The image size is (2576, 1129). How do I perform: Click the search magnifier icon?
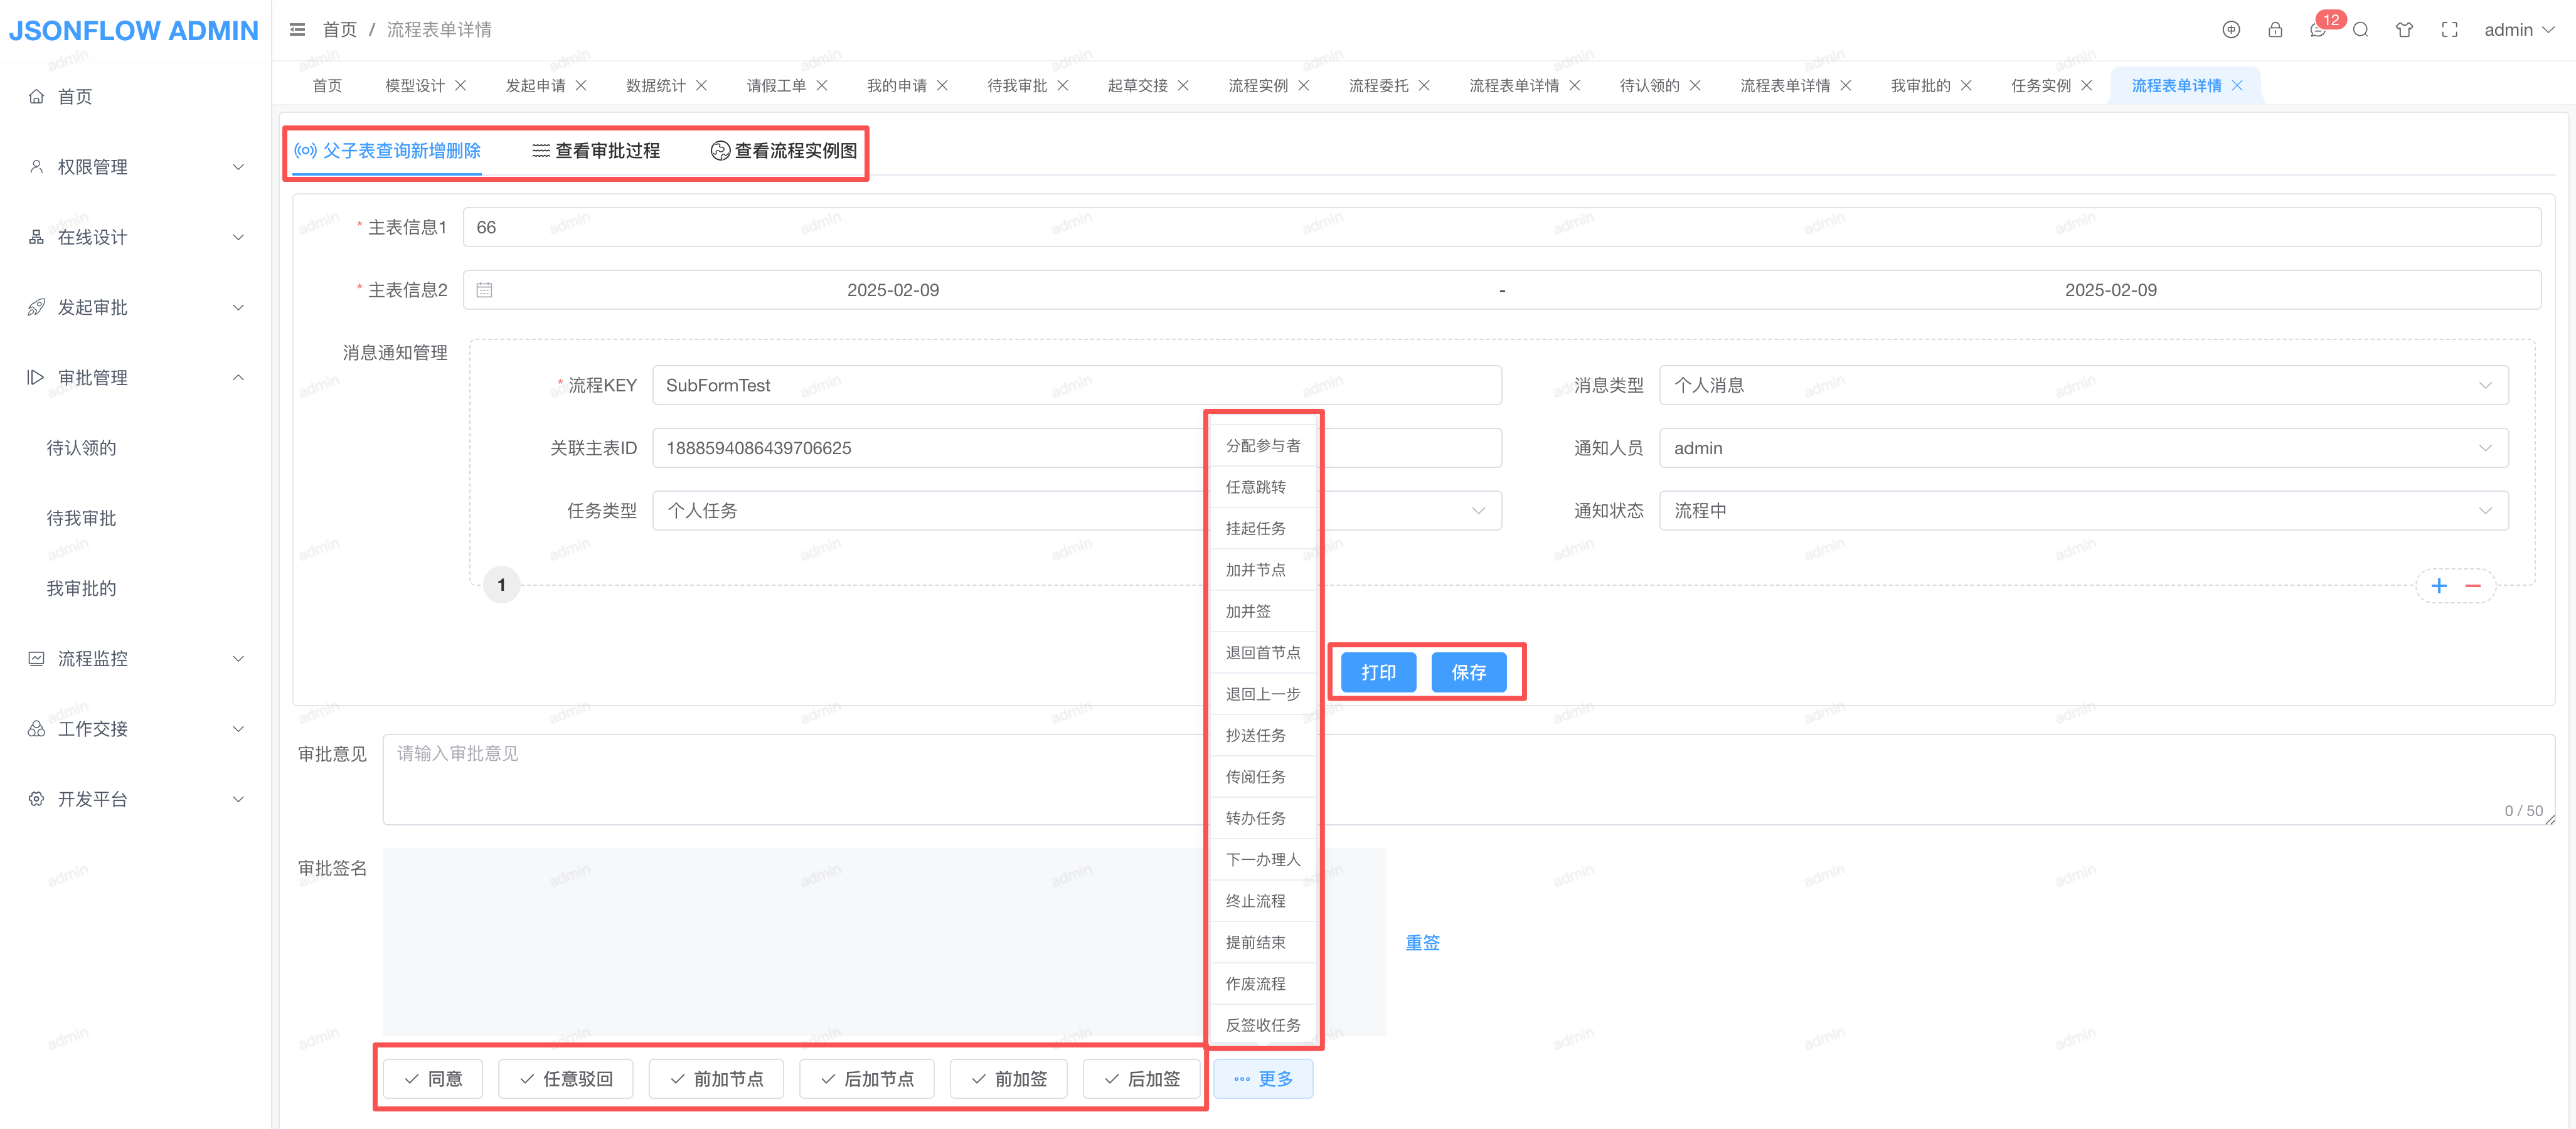[2360, 30]
